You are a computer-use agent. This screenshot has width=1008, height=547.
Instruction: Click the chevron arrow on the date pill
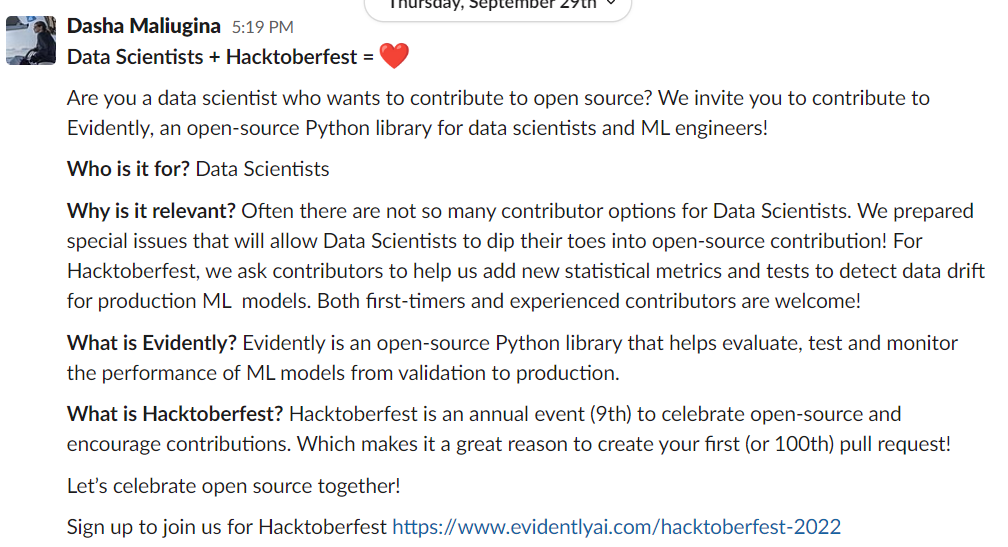611,5
